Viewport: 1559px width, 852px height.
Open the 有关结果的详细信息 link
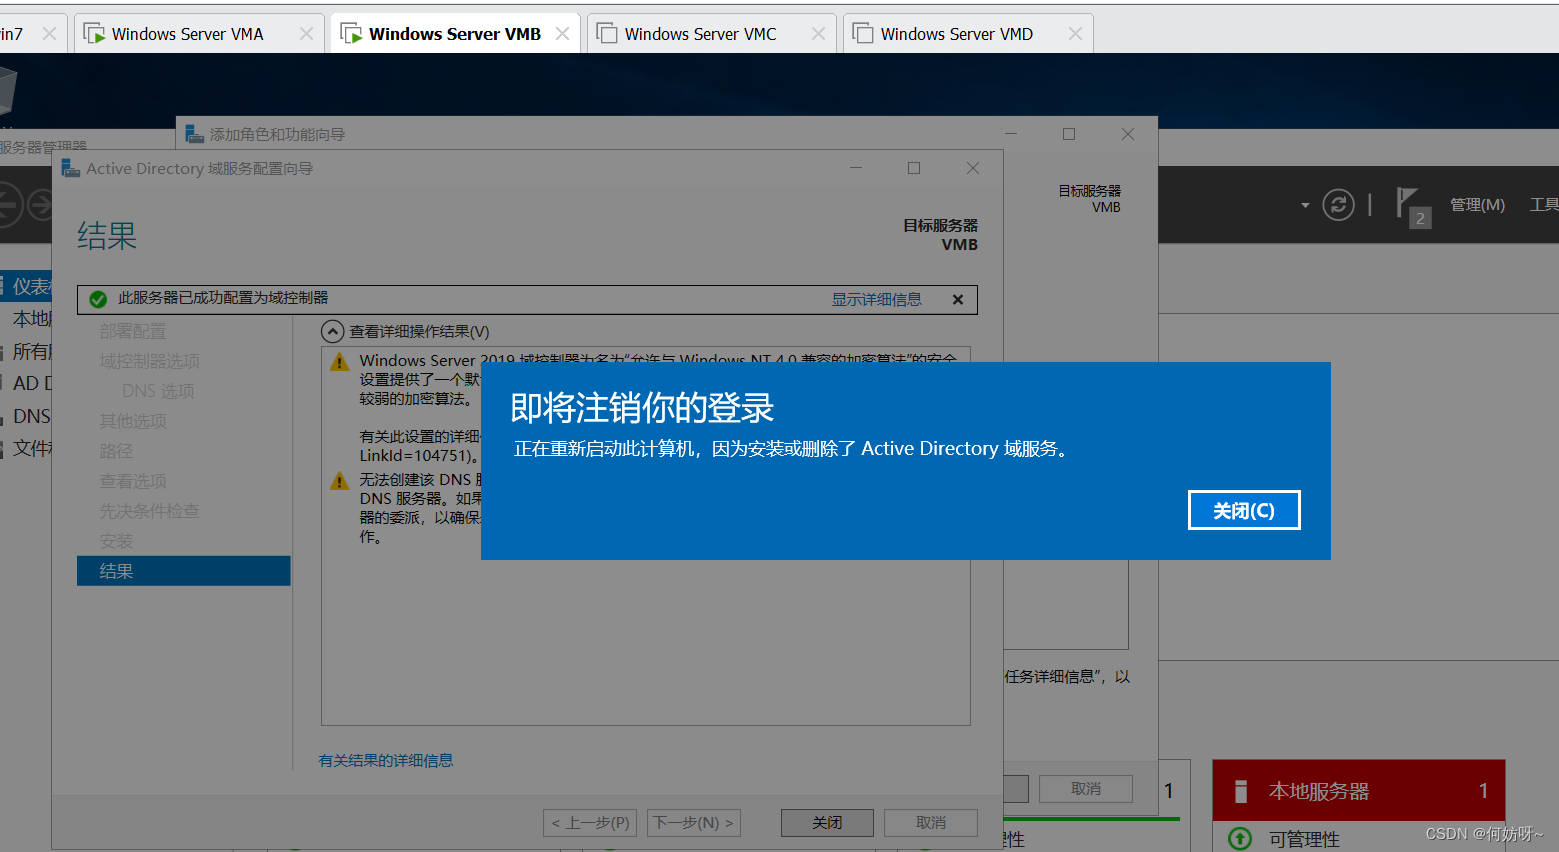[x=386, y=760]
